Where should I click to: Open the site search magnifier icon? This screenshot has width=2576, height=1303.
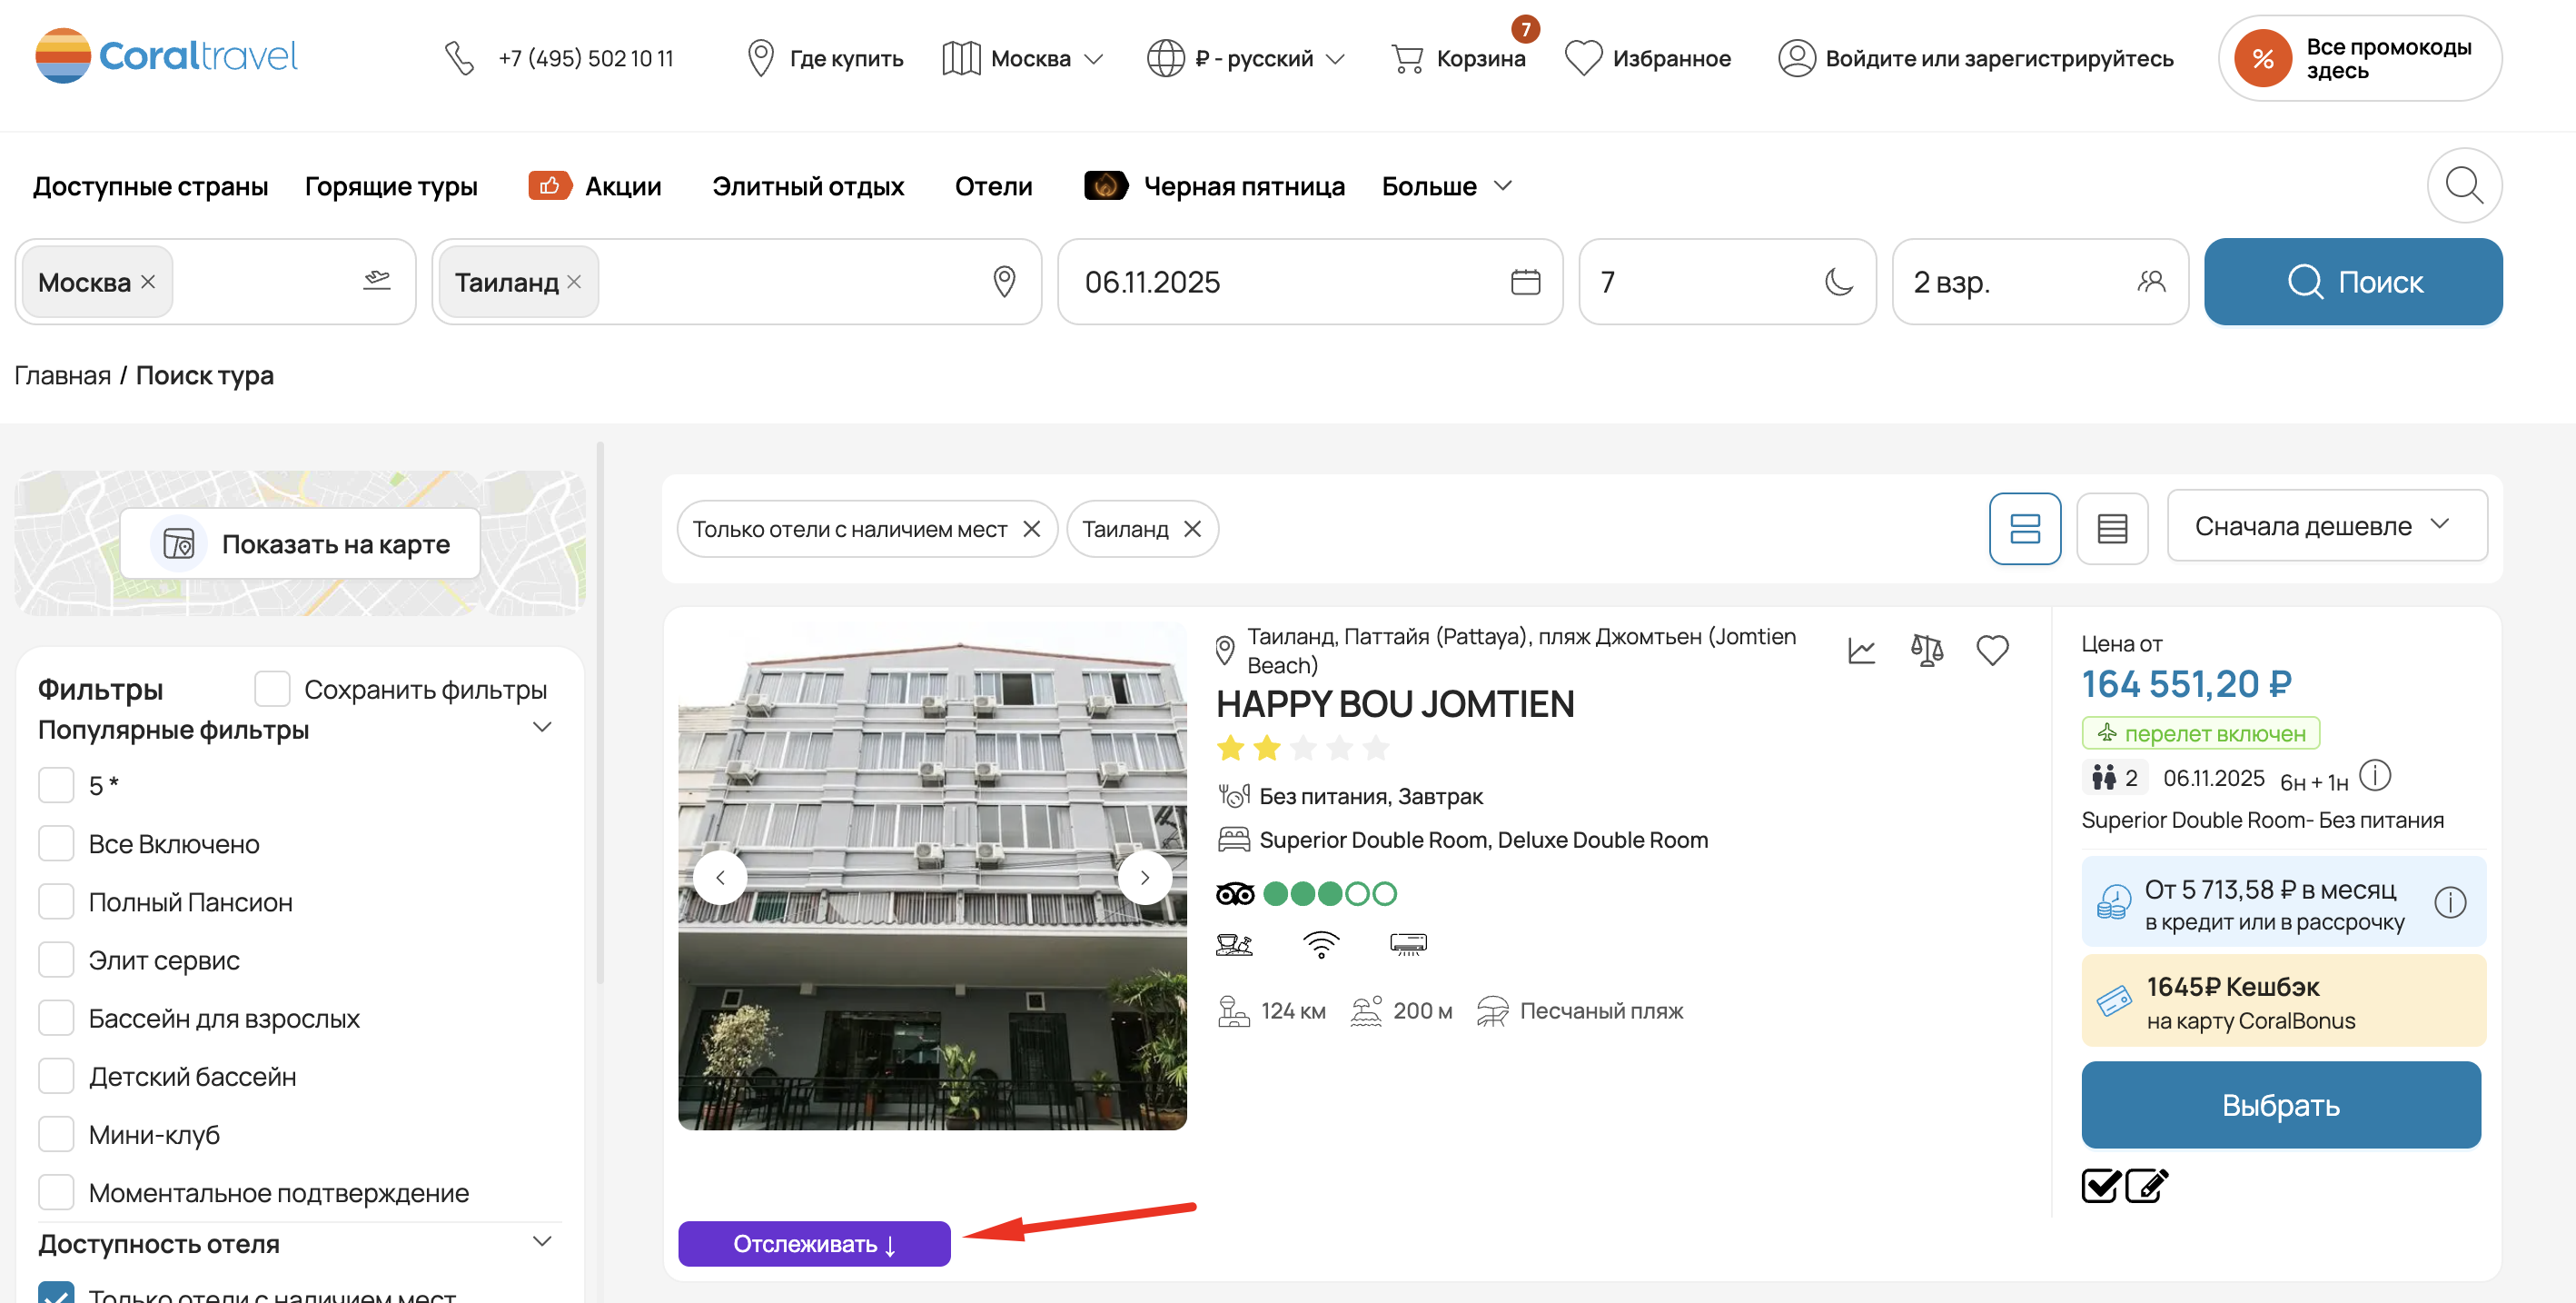tap(2463, 186)
